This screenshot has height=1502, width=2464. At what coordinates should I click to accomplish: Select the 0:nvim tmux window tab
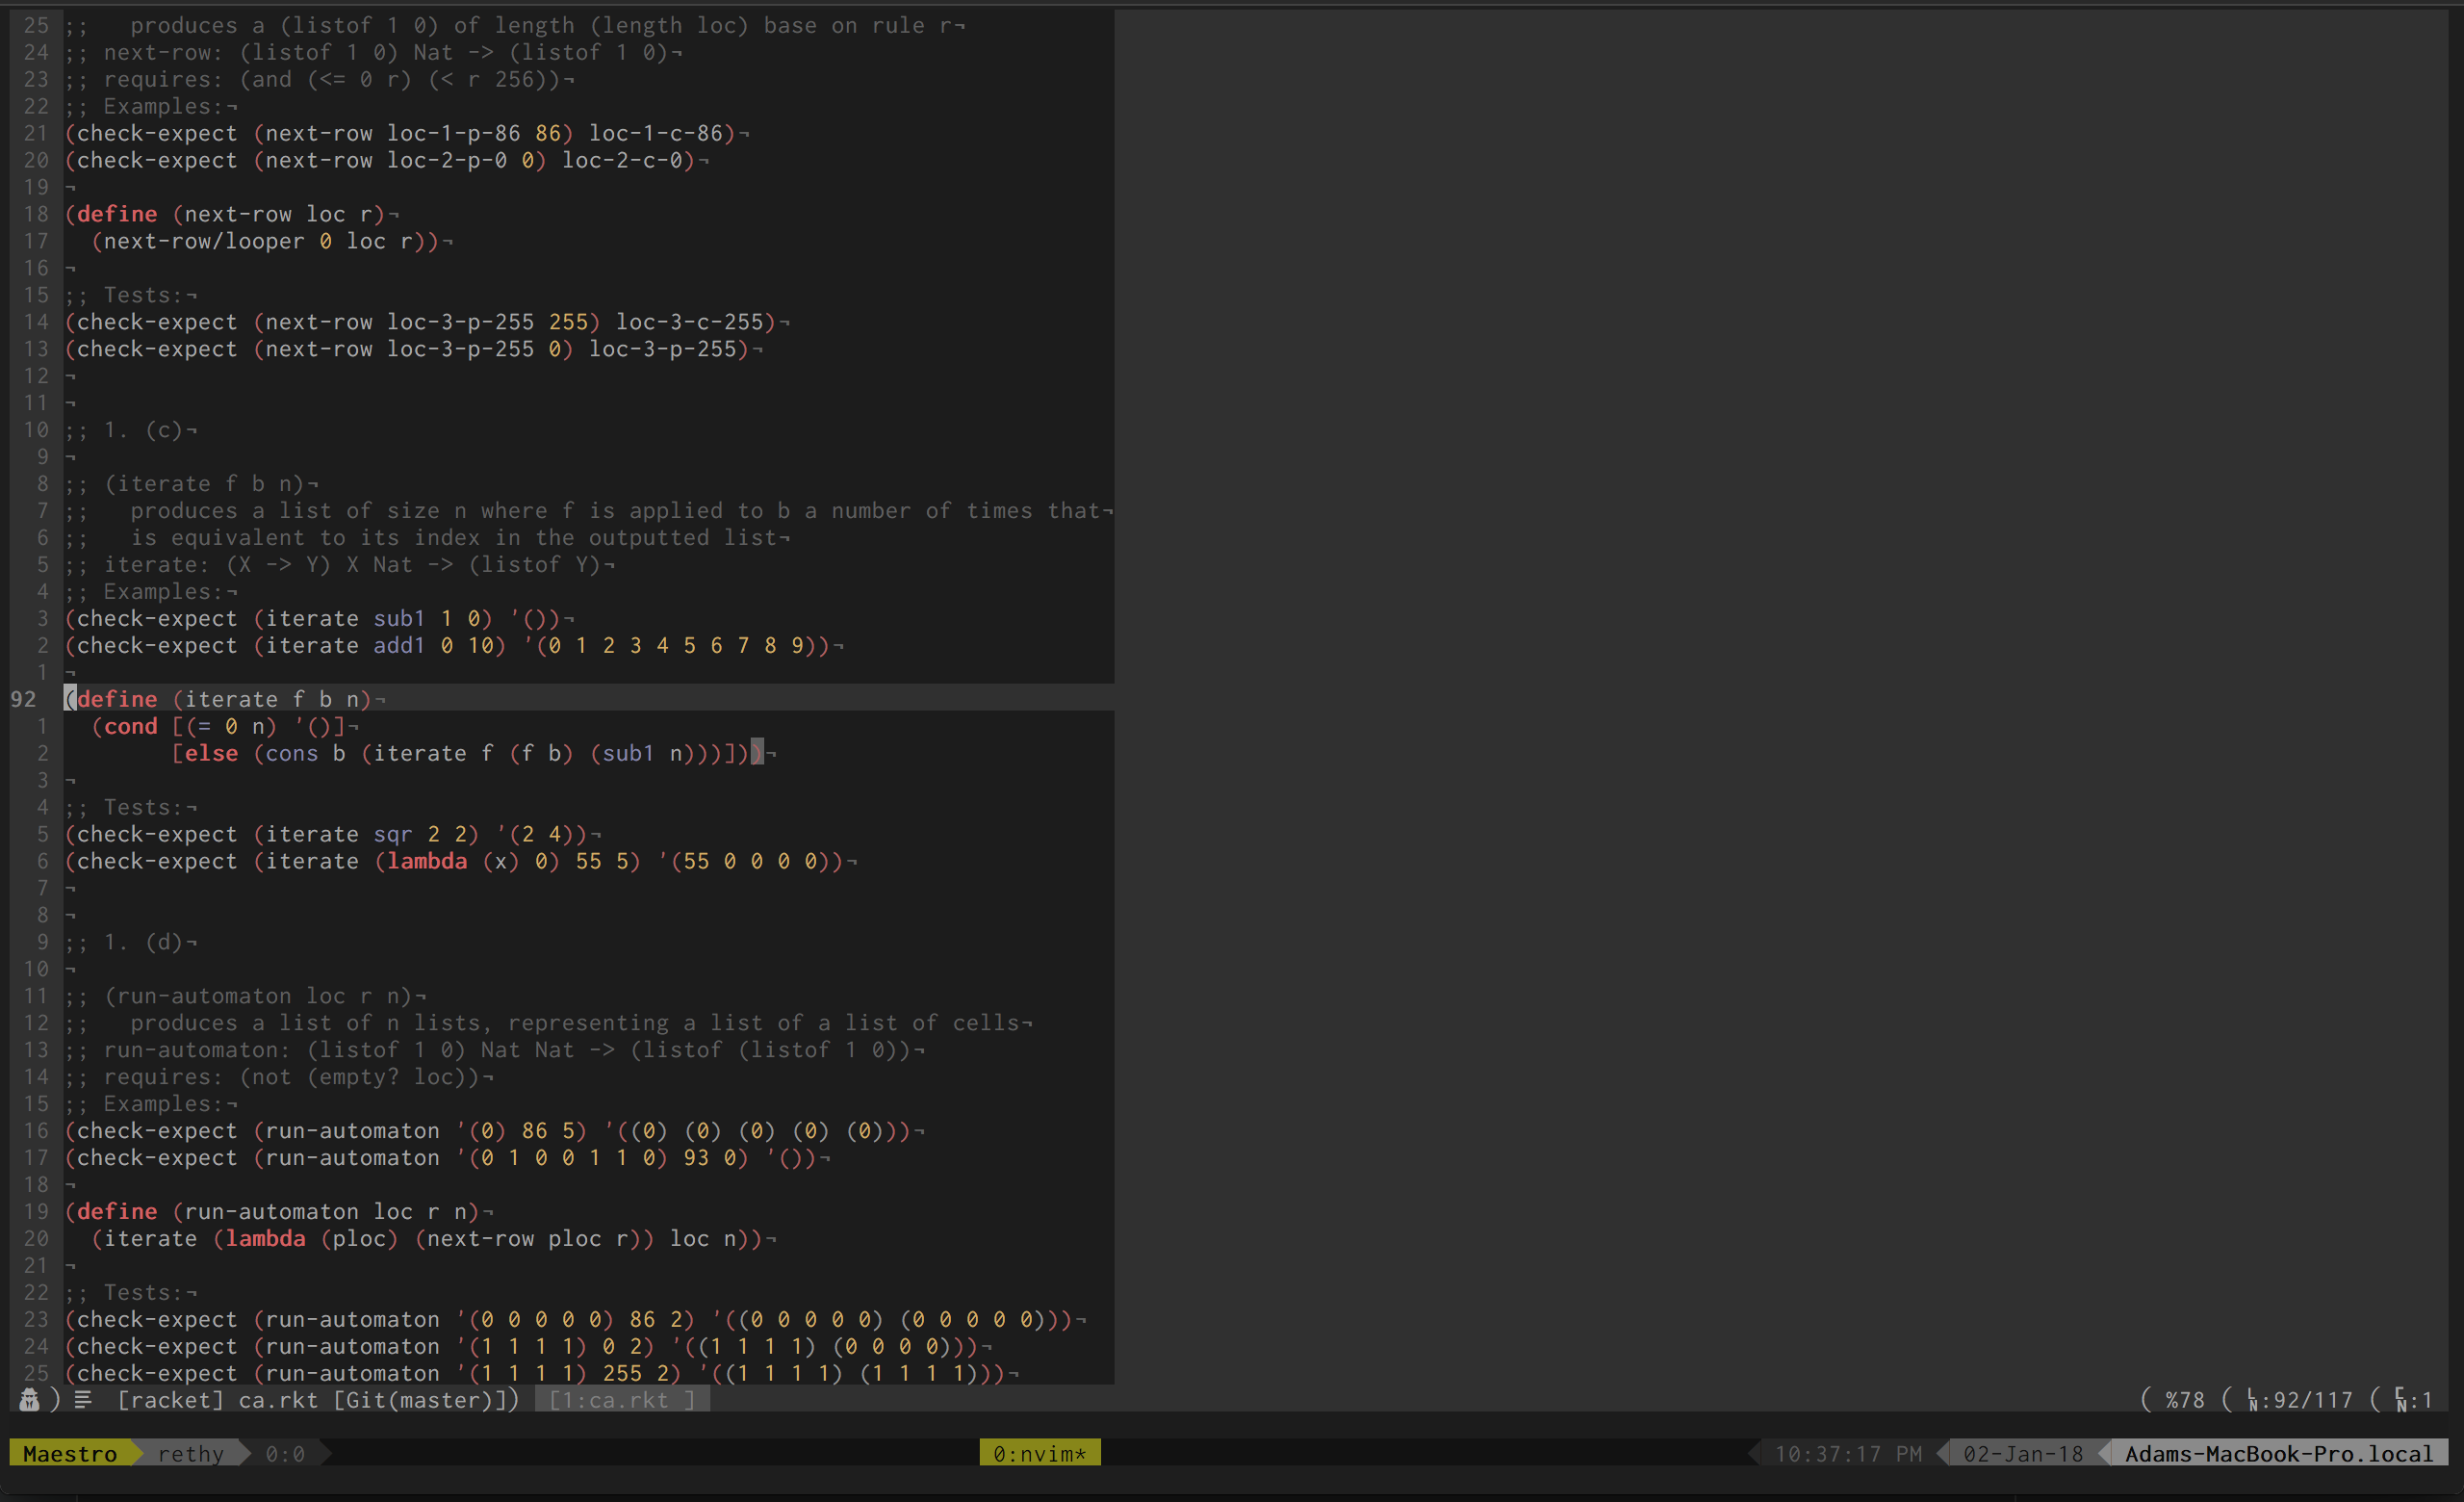pos(1039,1453)
